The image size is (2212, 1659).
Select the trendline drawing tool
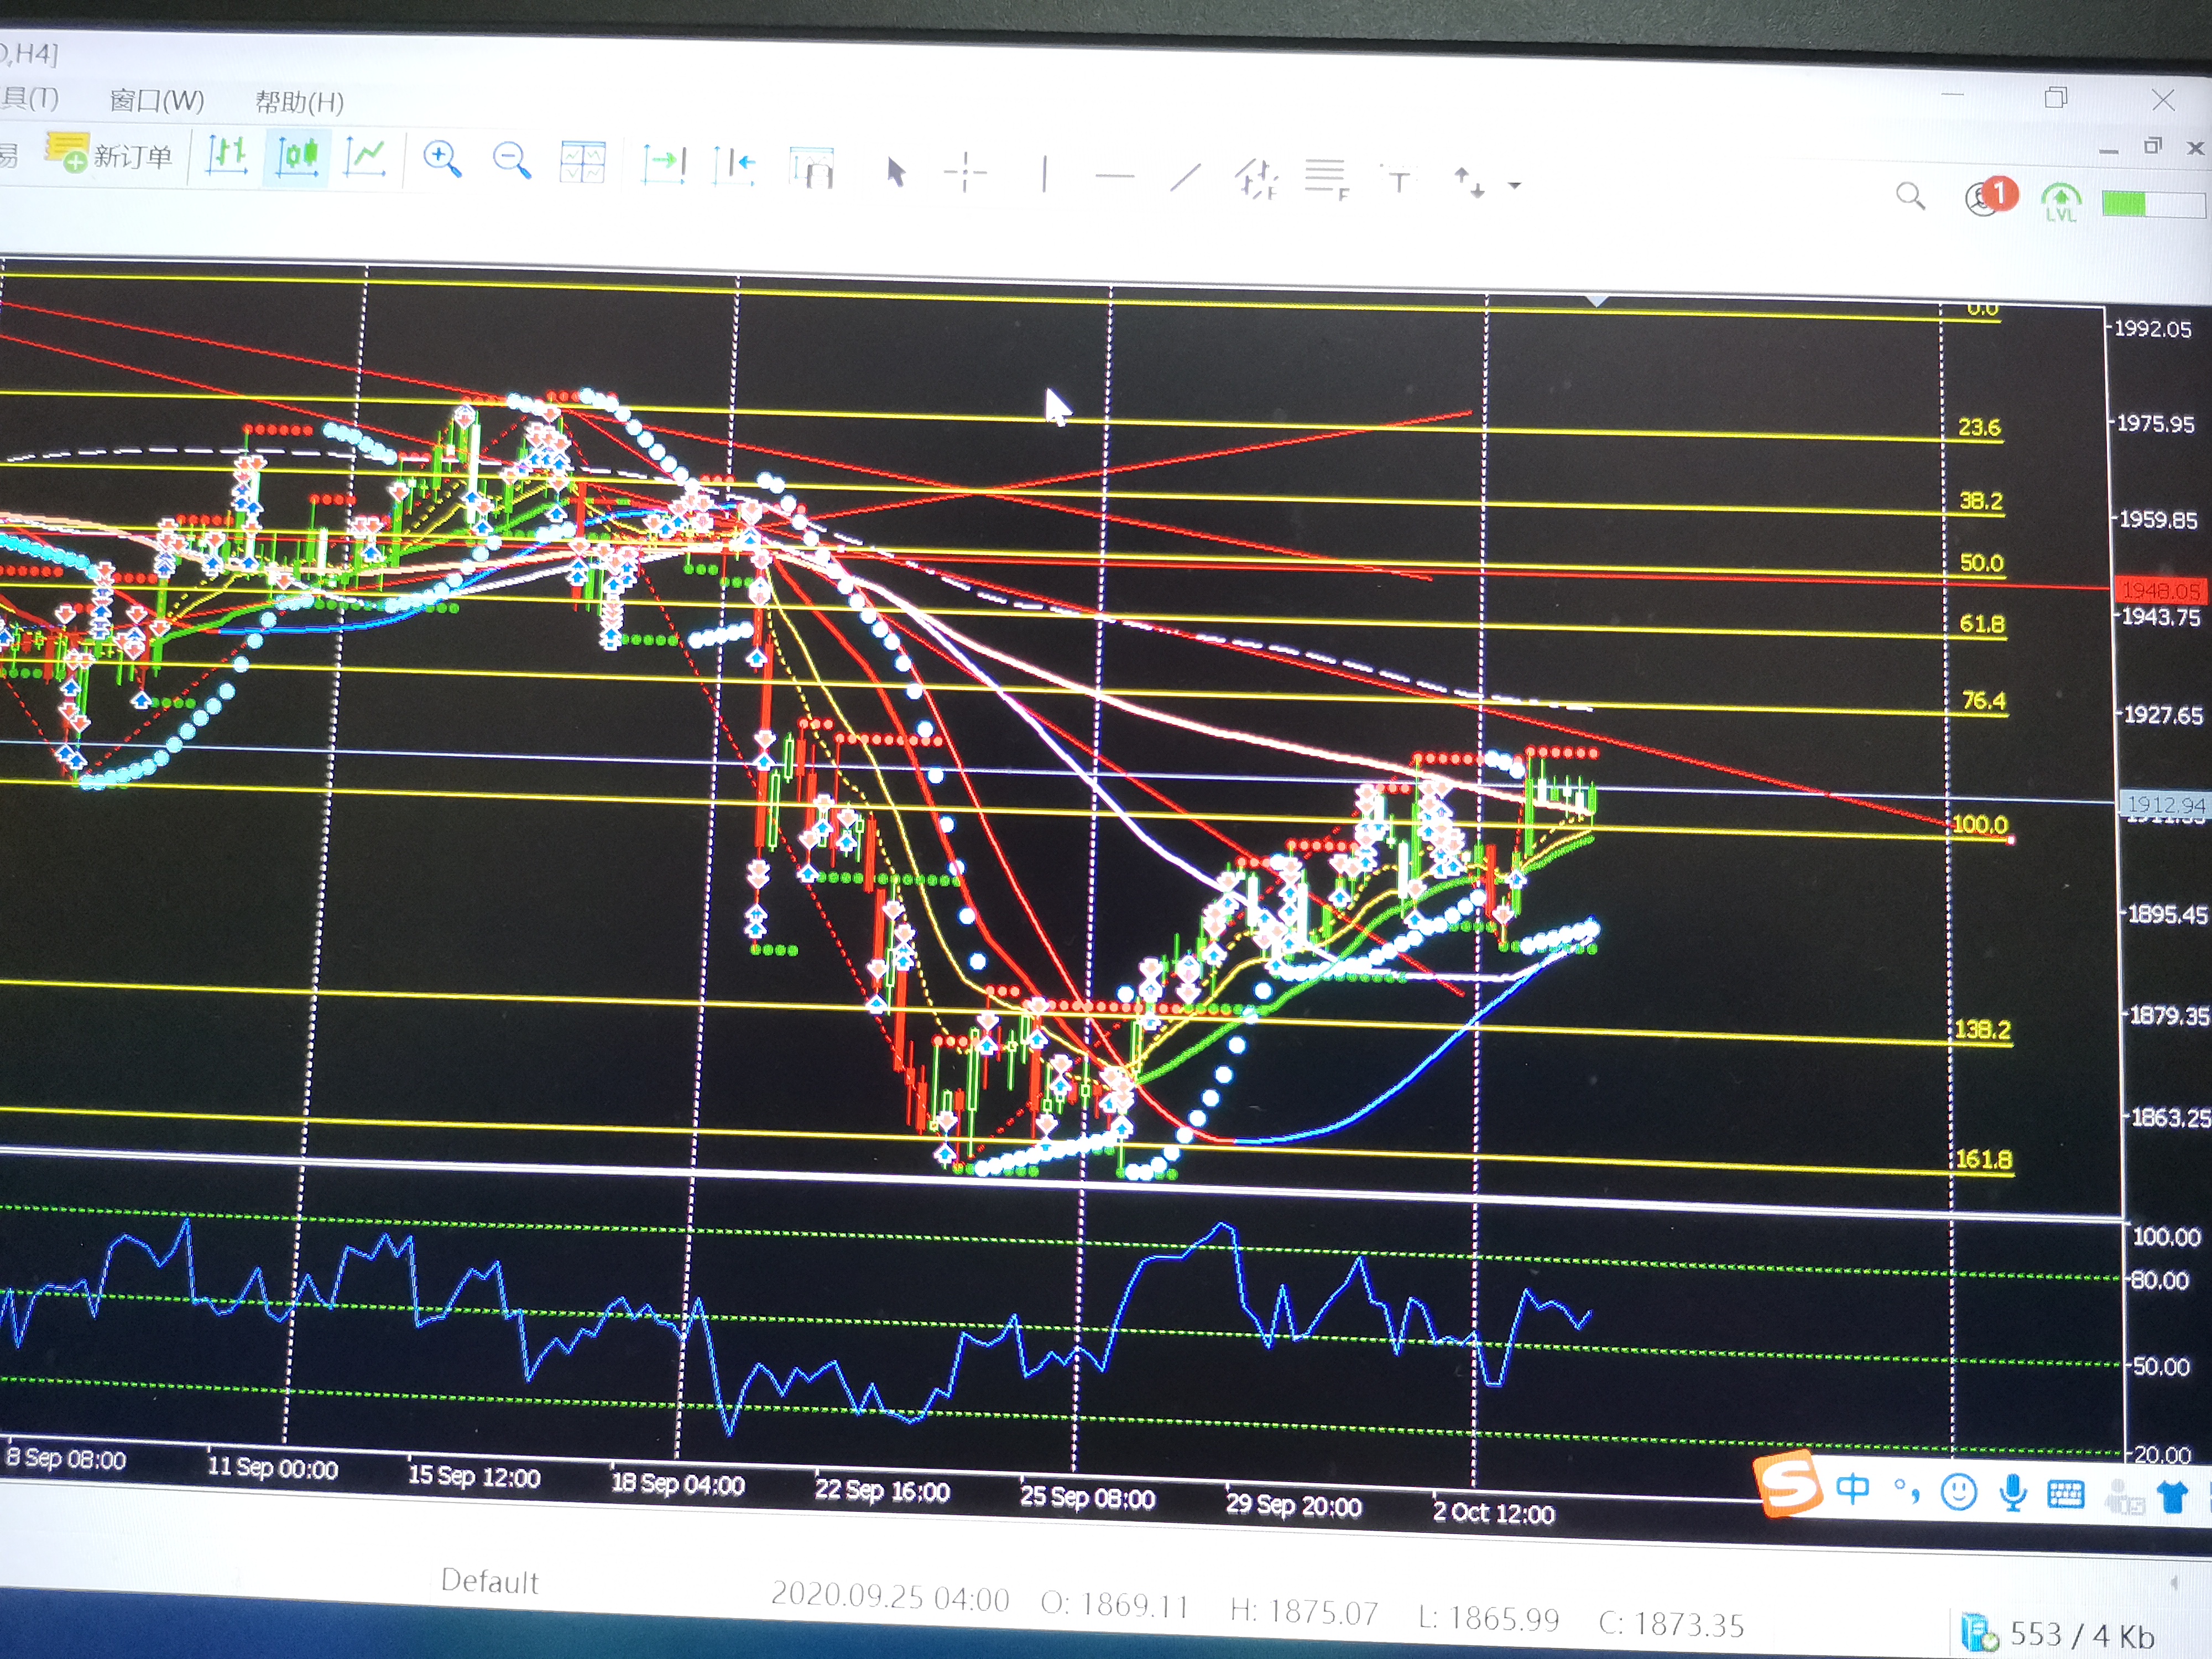tap(1185, 178)
